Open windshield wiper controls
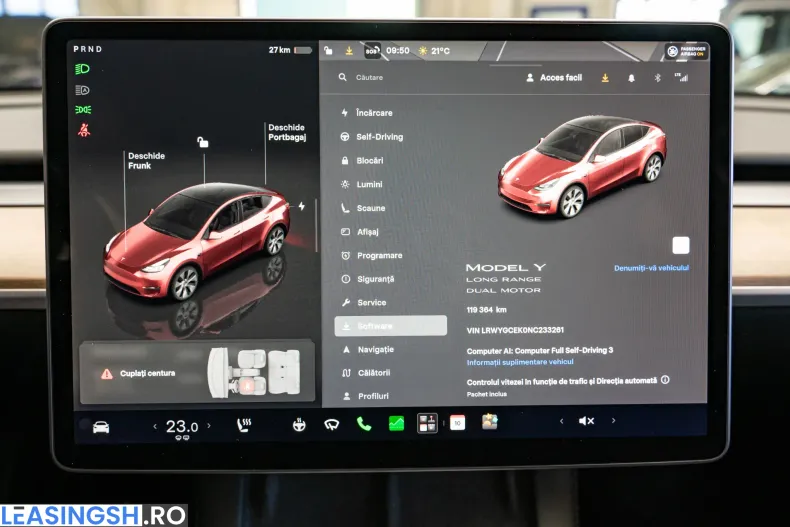The image size is (790, 527). (x=332, y=425)
